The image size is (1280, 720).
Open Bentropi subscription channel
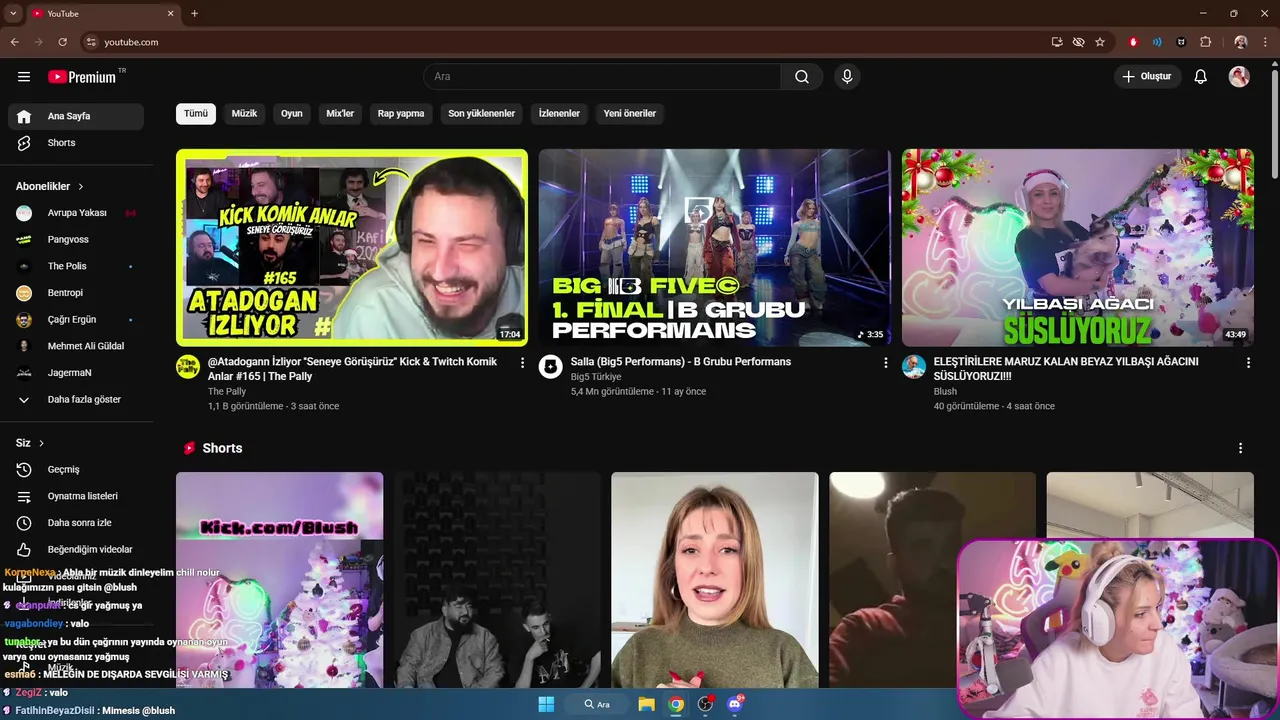(x=76, y=293)
